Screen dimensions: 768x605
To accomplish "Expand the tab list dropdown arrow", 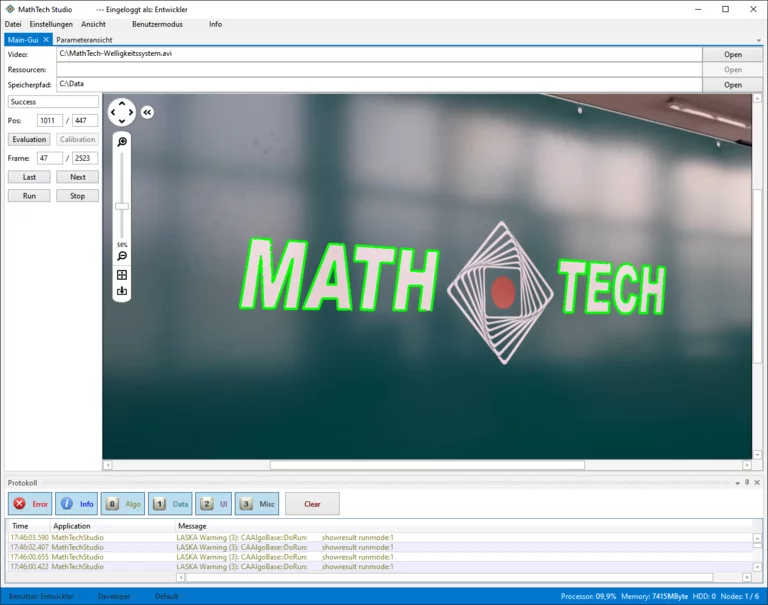I will (759, 40).
